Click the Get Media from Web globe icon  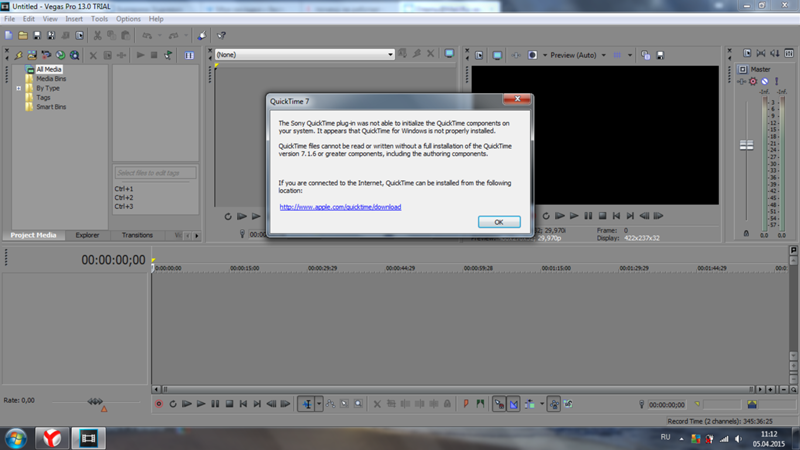61,55
